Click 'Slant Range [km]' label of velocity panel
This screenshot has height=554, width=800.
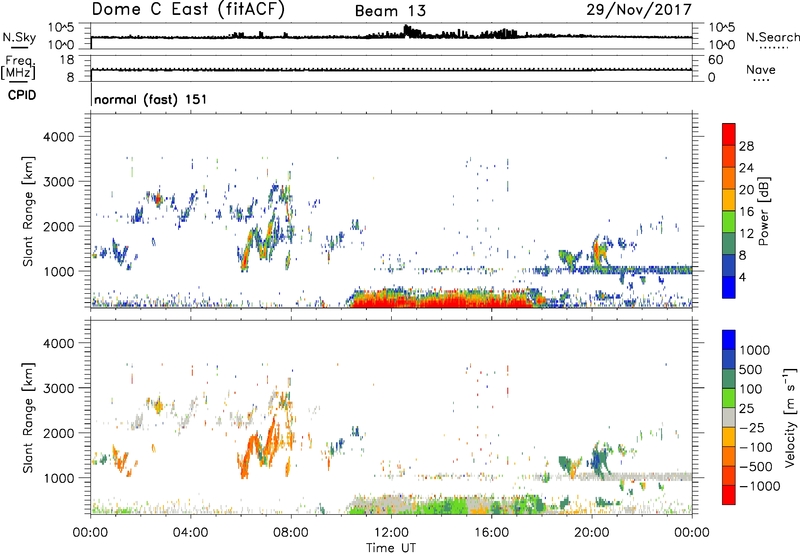click(28, 418)
